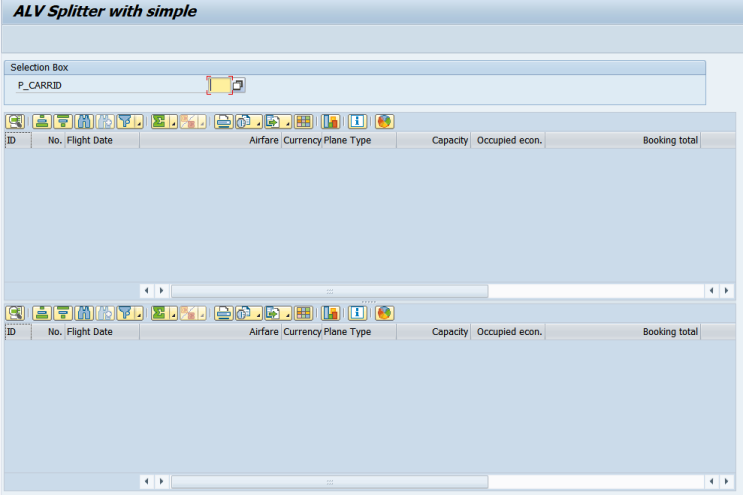743x495 pixels.
Task: Click the Selection Box frame title
Action: pyautogui.click(x=39, y=67)
